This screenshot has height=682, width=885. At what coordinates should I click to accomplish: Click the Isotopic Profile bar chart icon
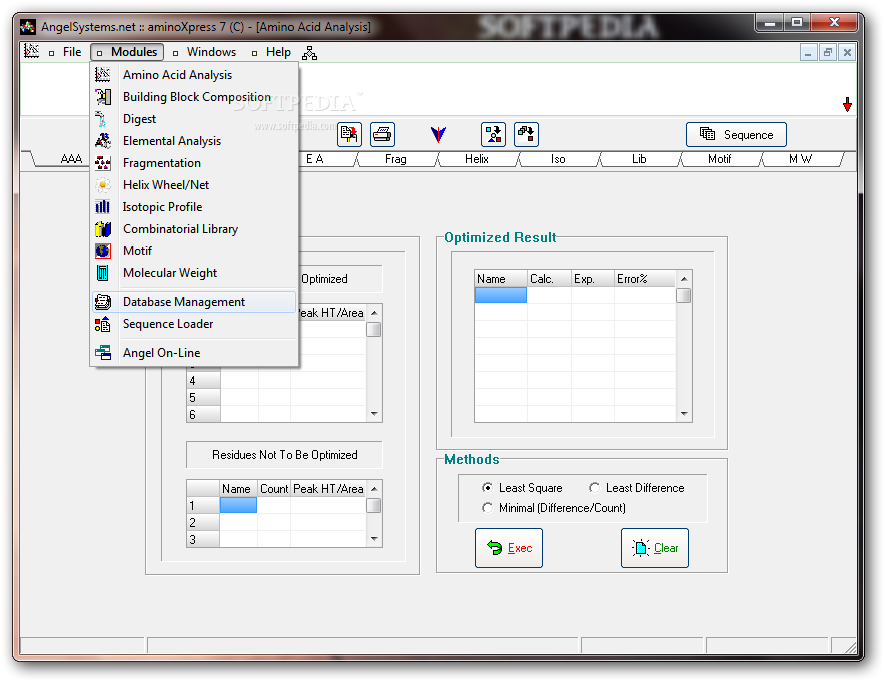103,207
